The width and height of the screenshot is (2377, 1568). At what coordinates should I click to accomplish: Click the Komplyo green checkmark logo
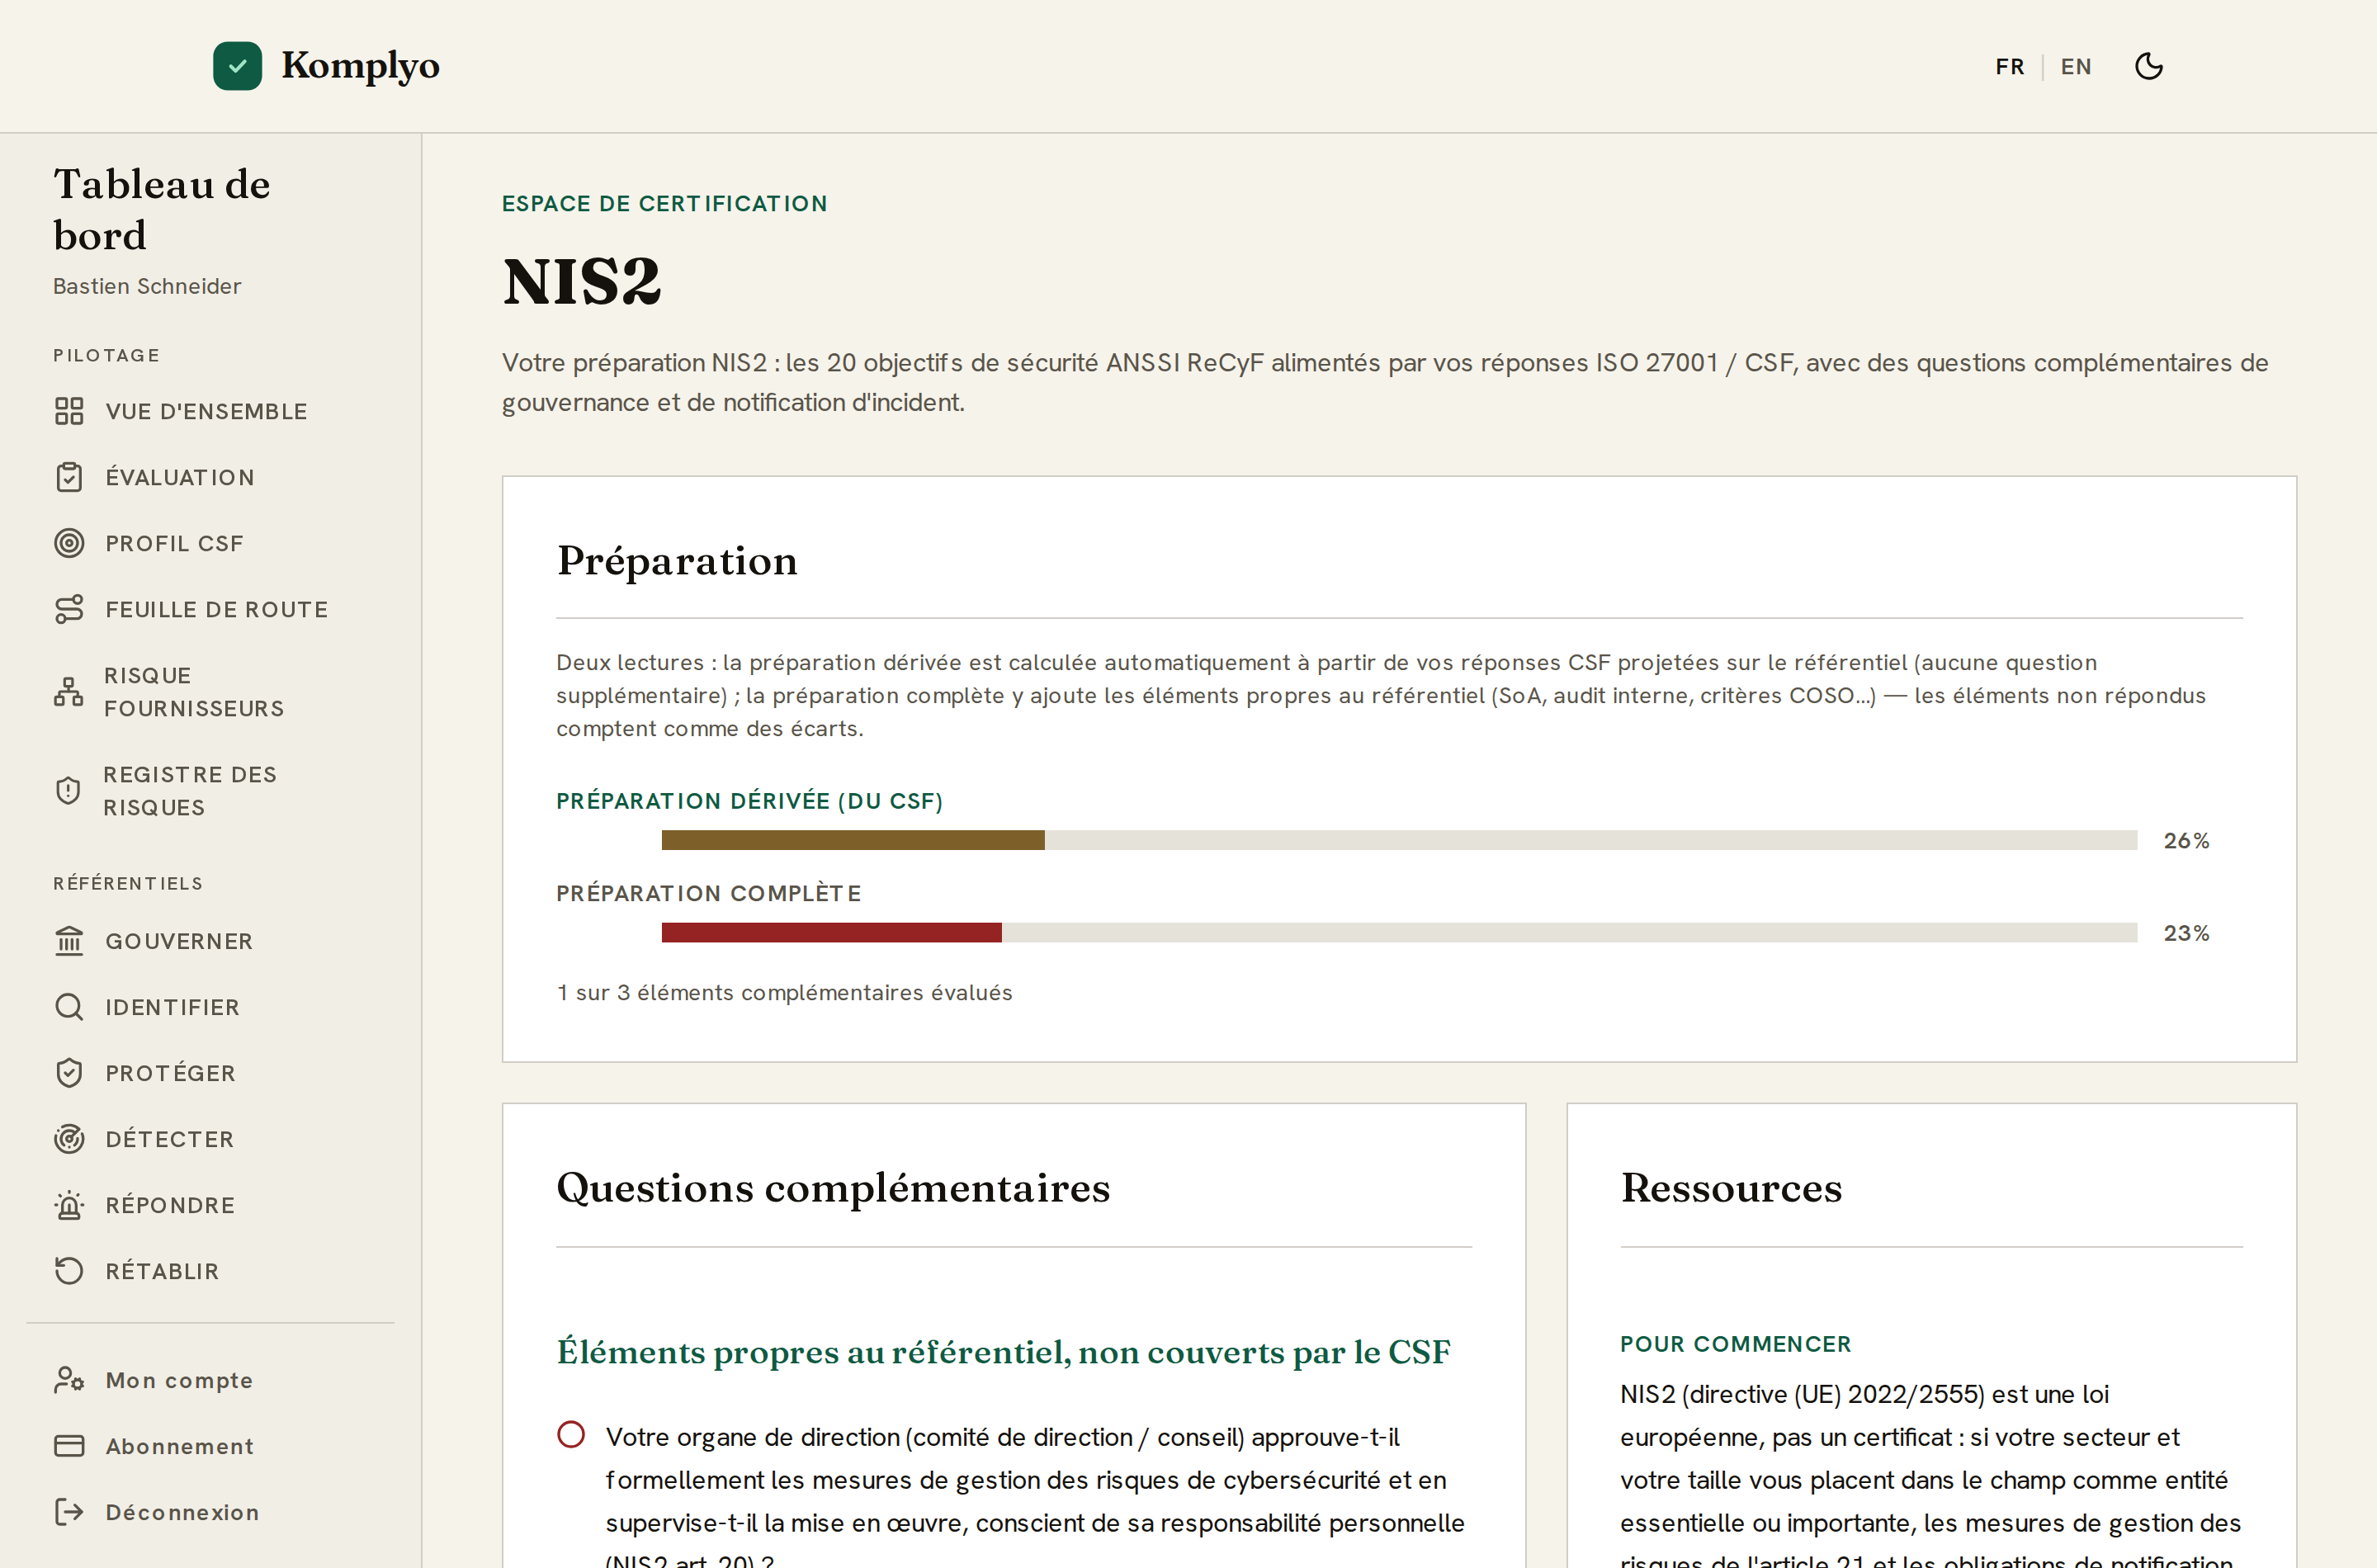click(237, 66)
